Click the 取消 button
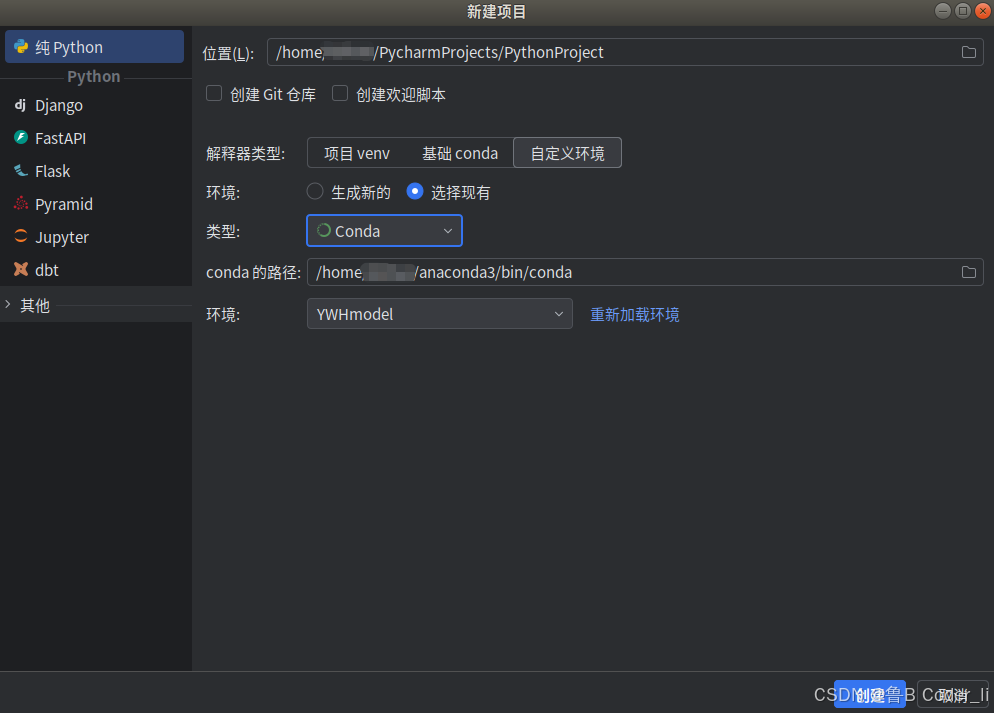Viewport: 994px width, 713px height. 953,694
